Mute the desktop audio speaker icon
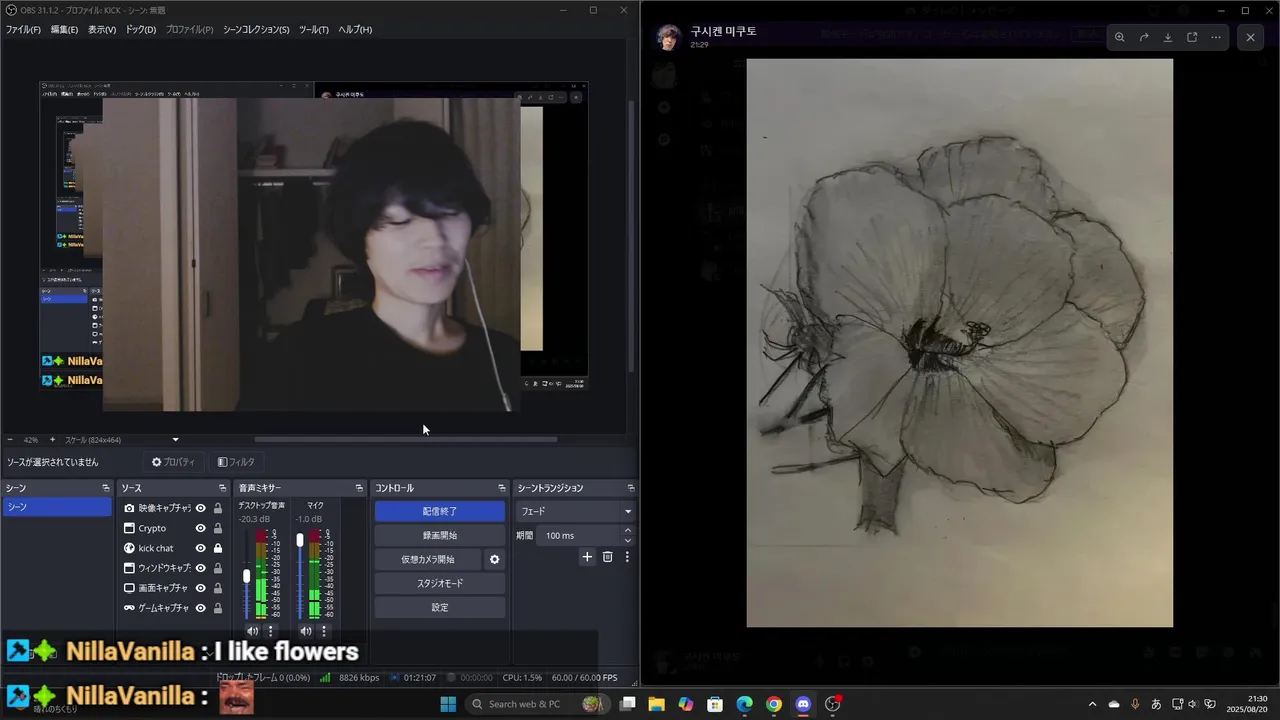 (x=252, y=631)
